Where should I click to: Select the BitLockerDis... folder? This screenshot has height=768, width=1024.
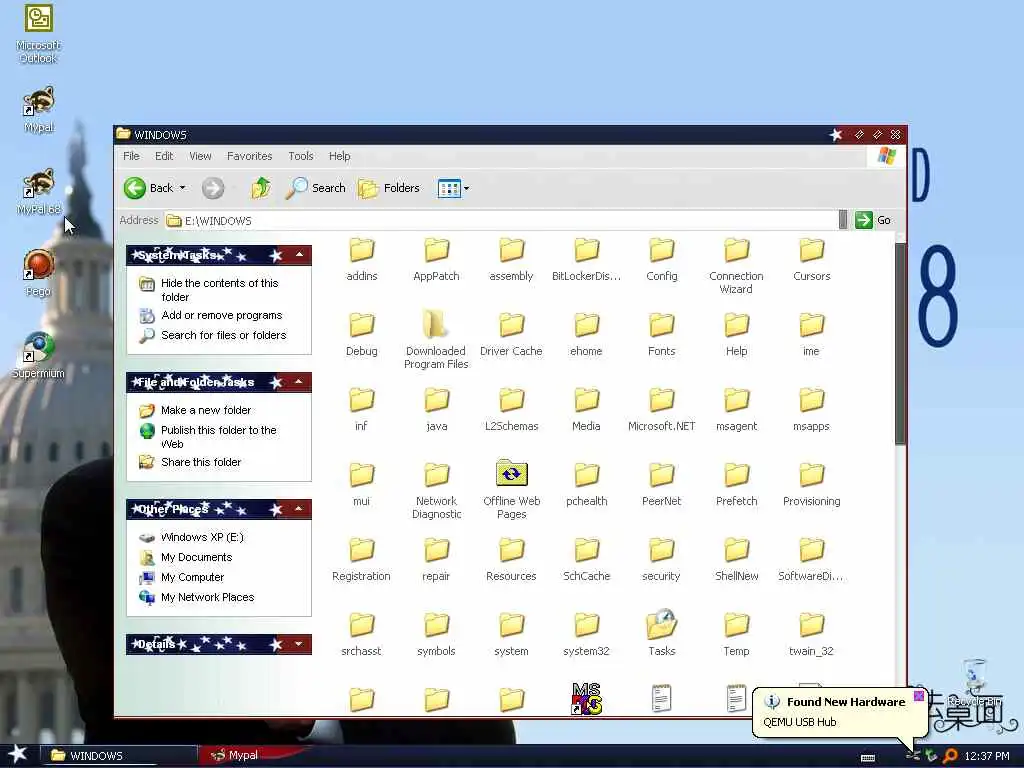tap(586, 259)
